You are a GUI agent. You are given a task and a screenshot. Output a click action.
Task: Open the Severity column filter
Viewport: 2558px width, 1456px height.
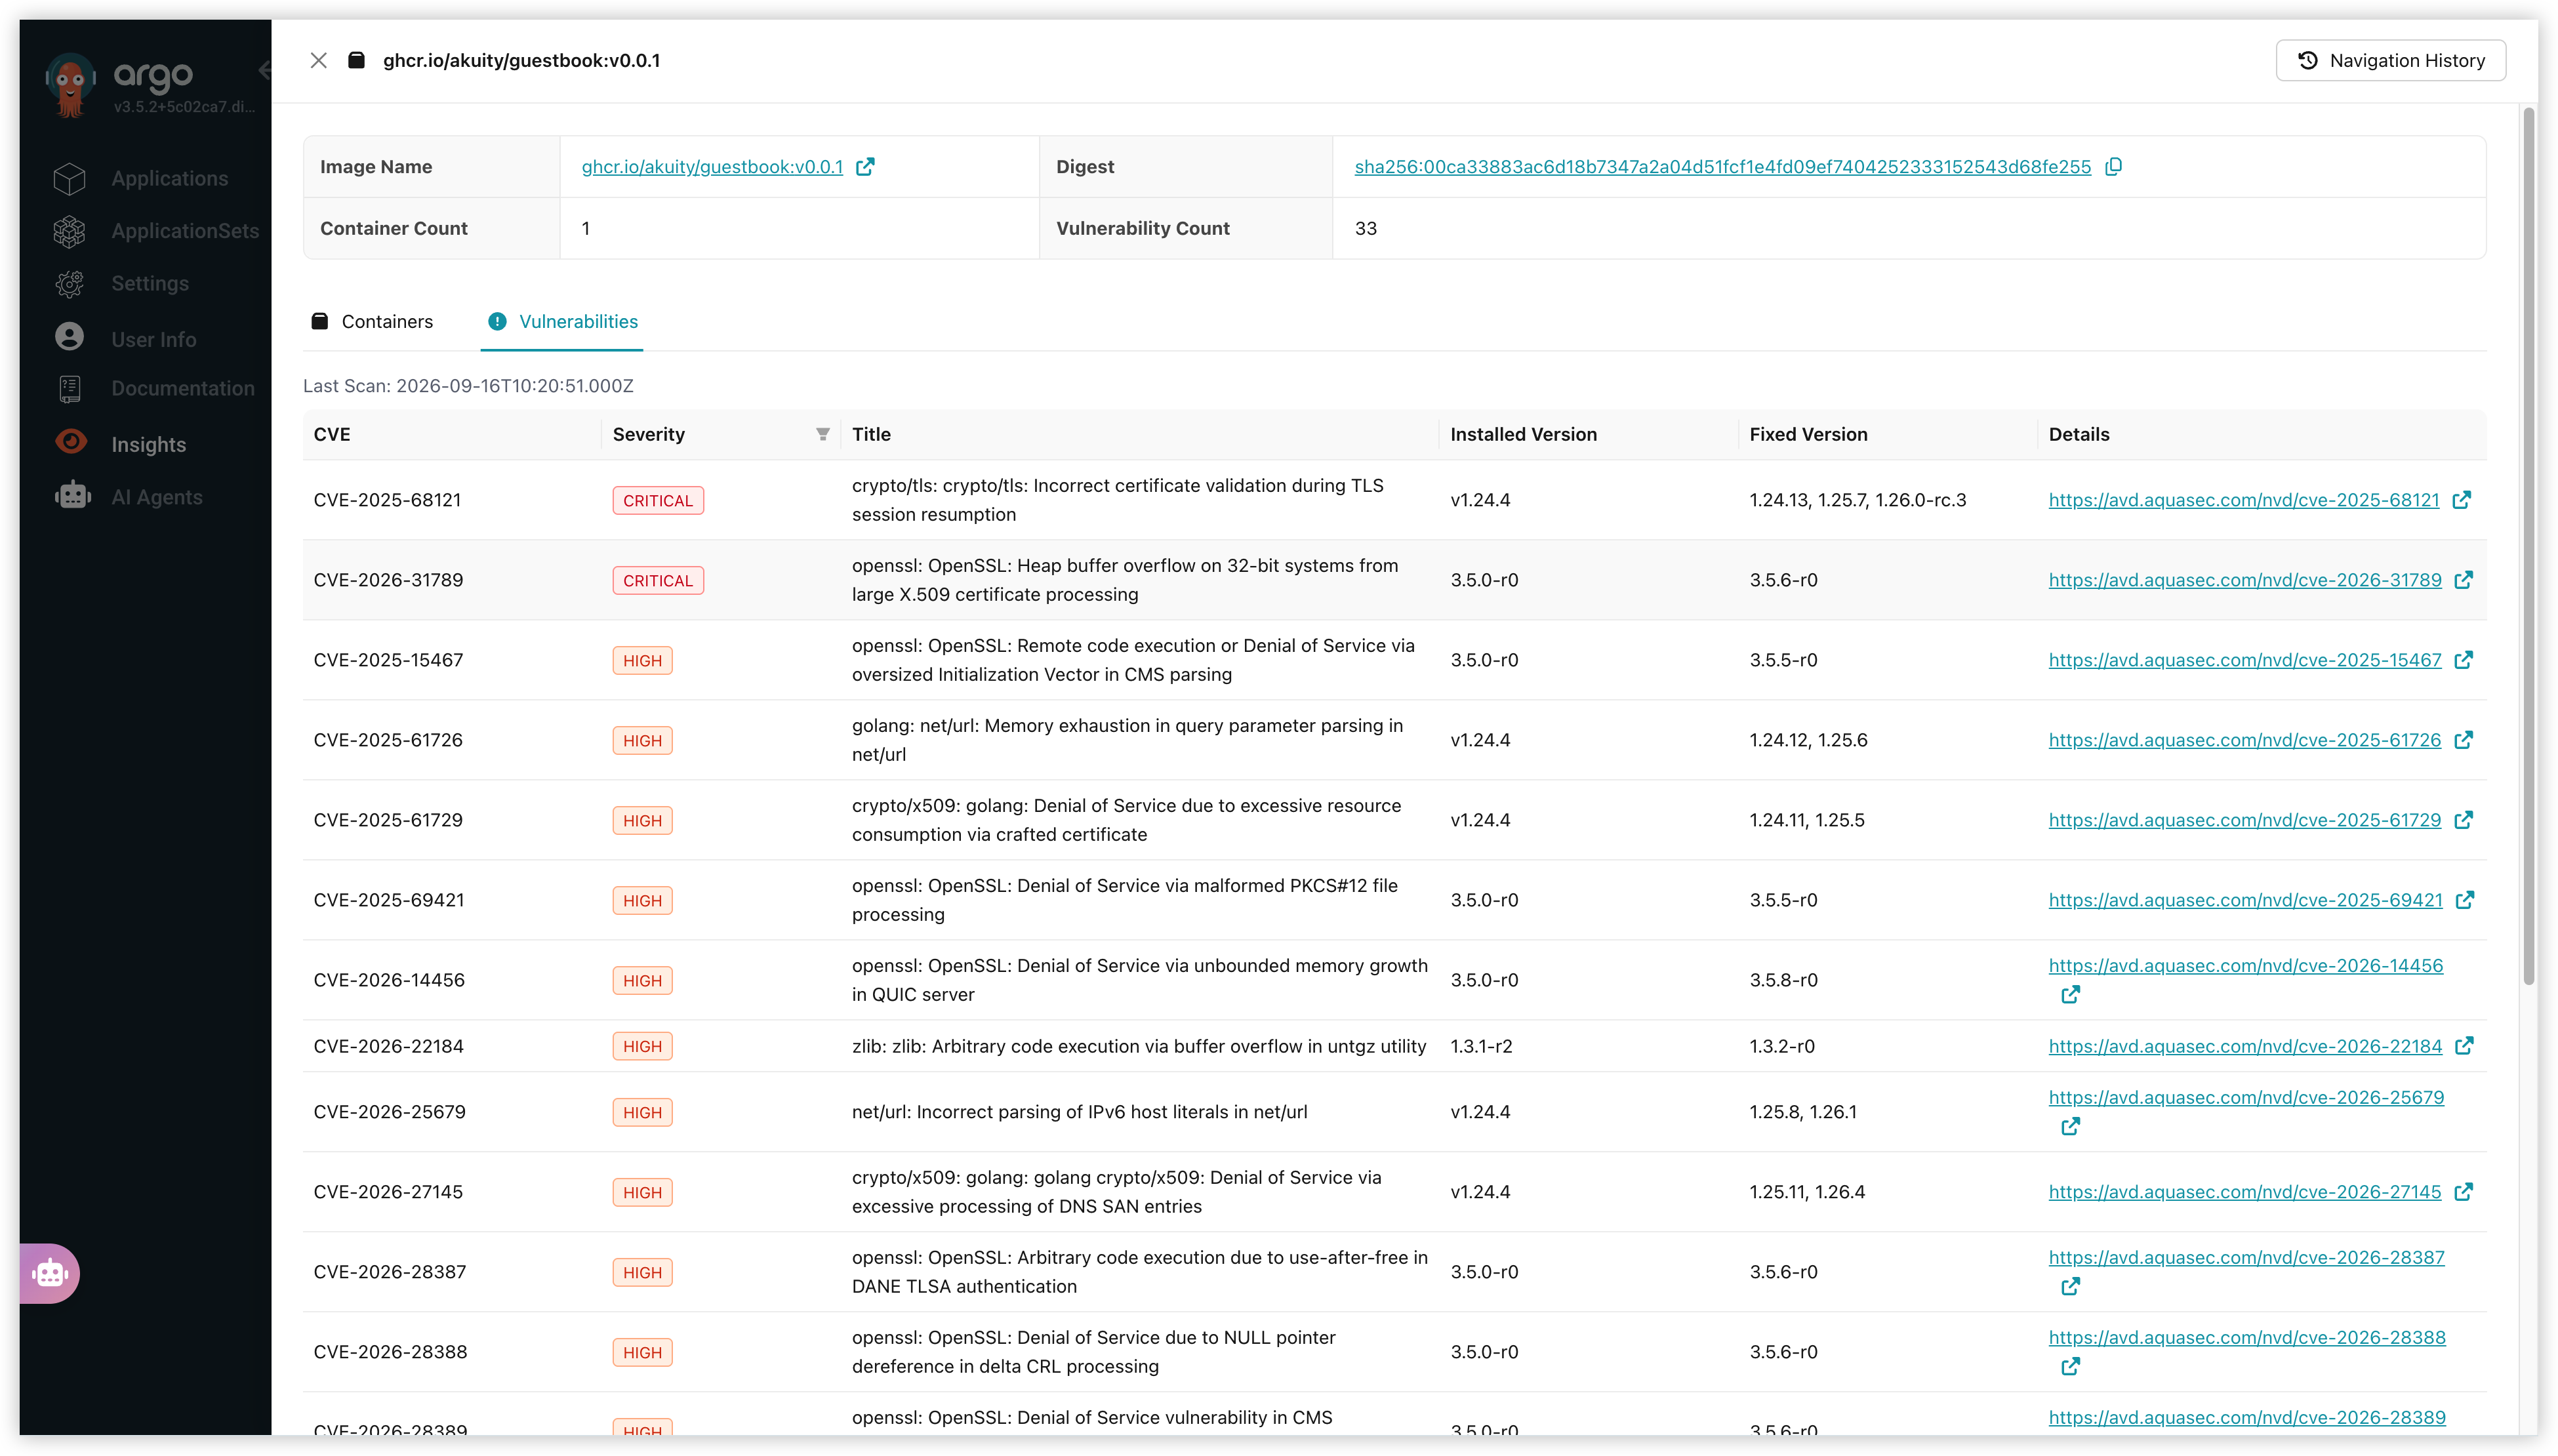coord(822,435)
